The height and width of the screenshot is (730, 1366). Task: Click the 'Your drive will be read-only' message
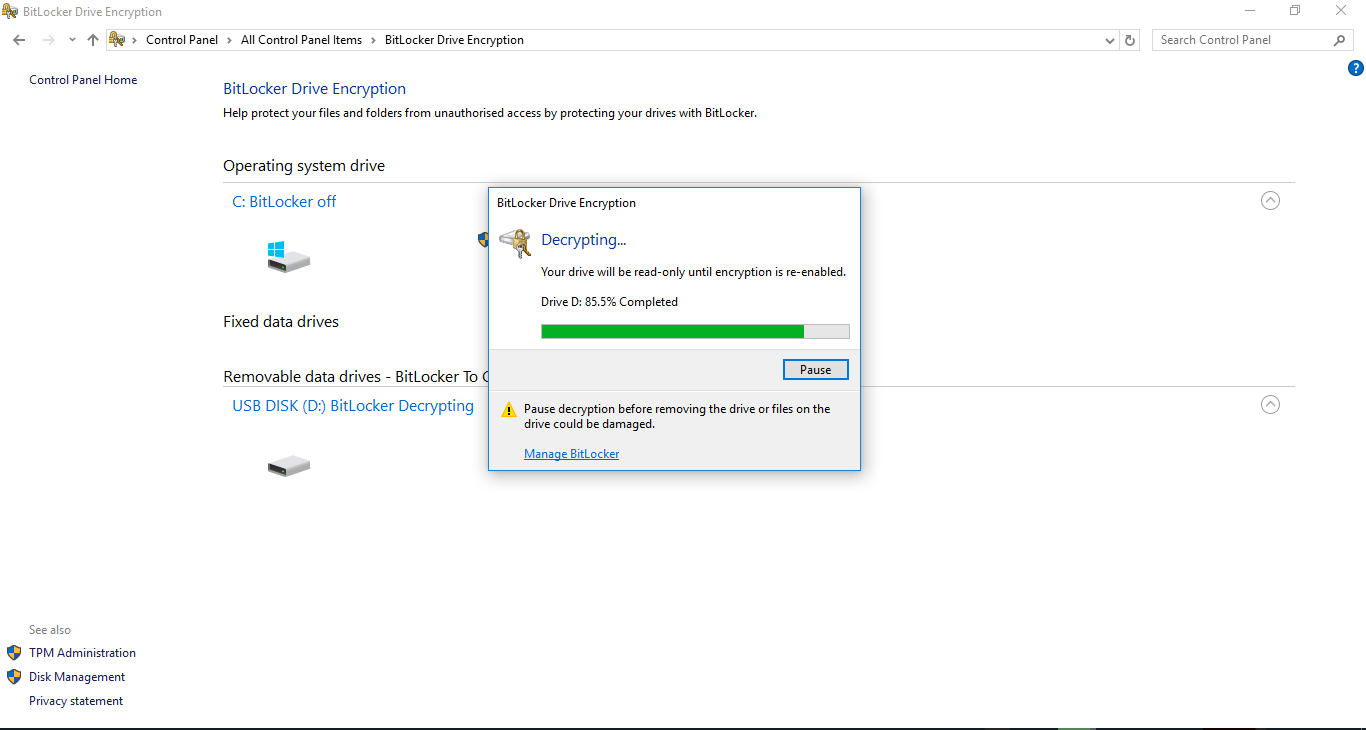pyautogui.click(x=693, y=272)
